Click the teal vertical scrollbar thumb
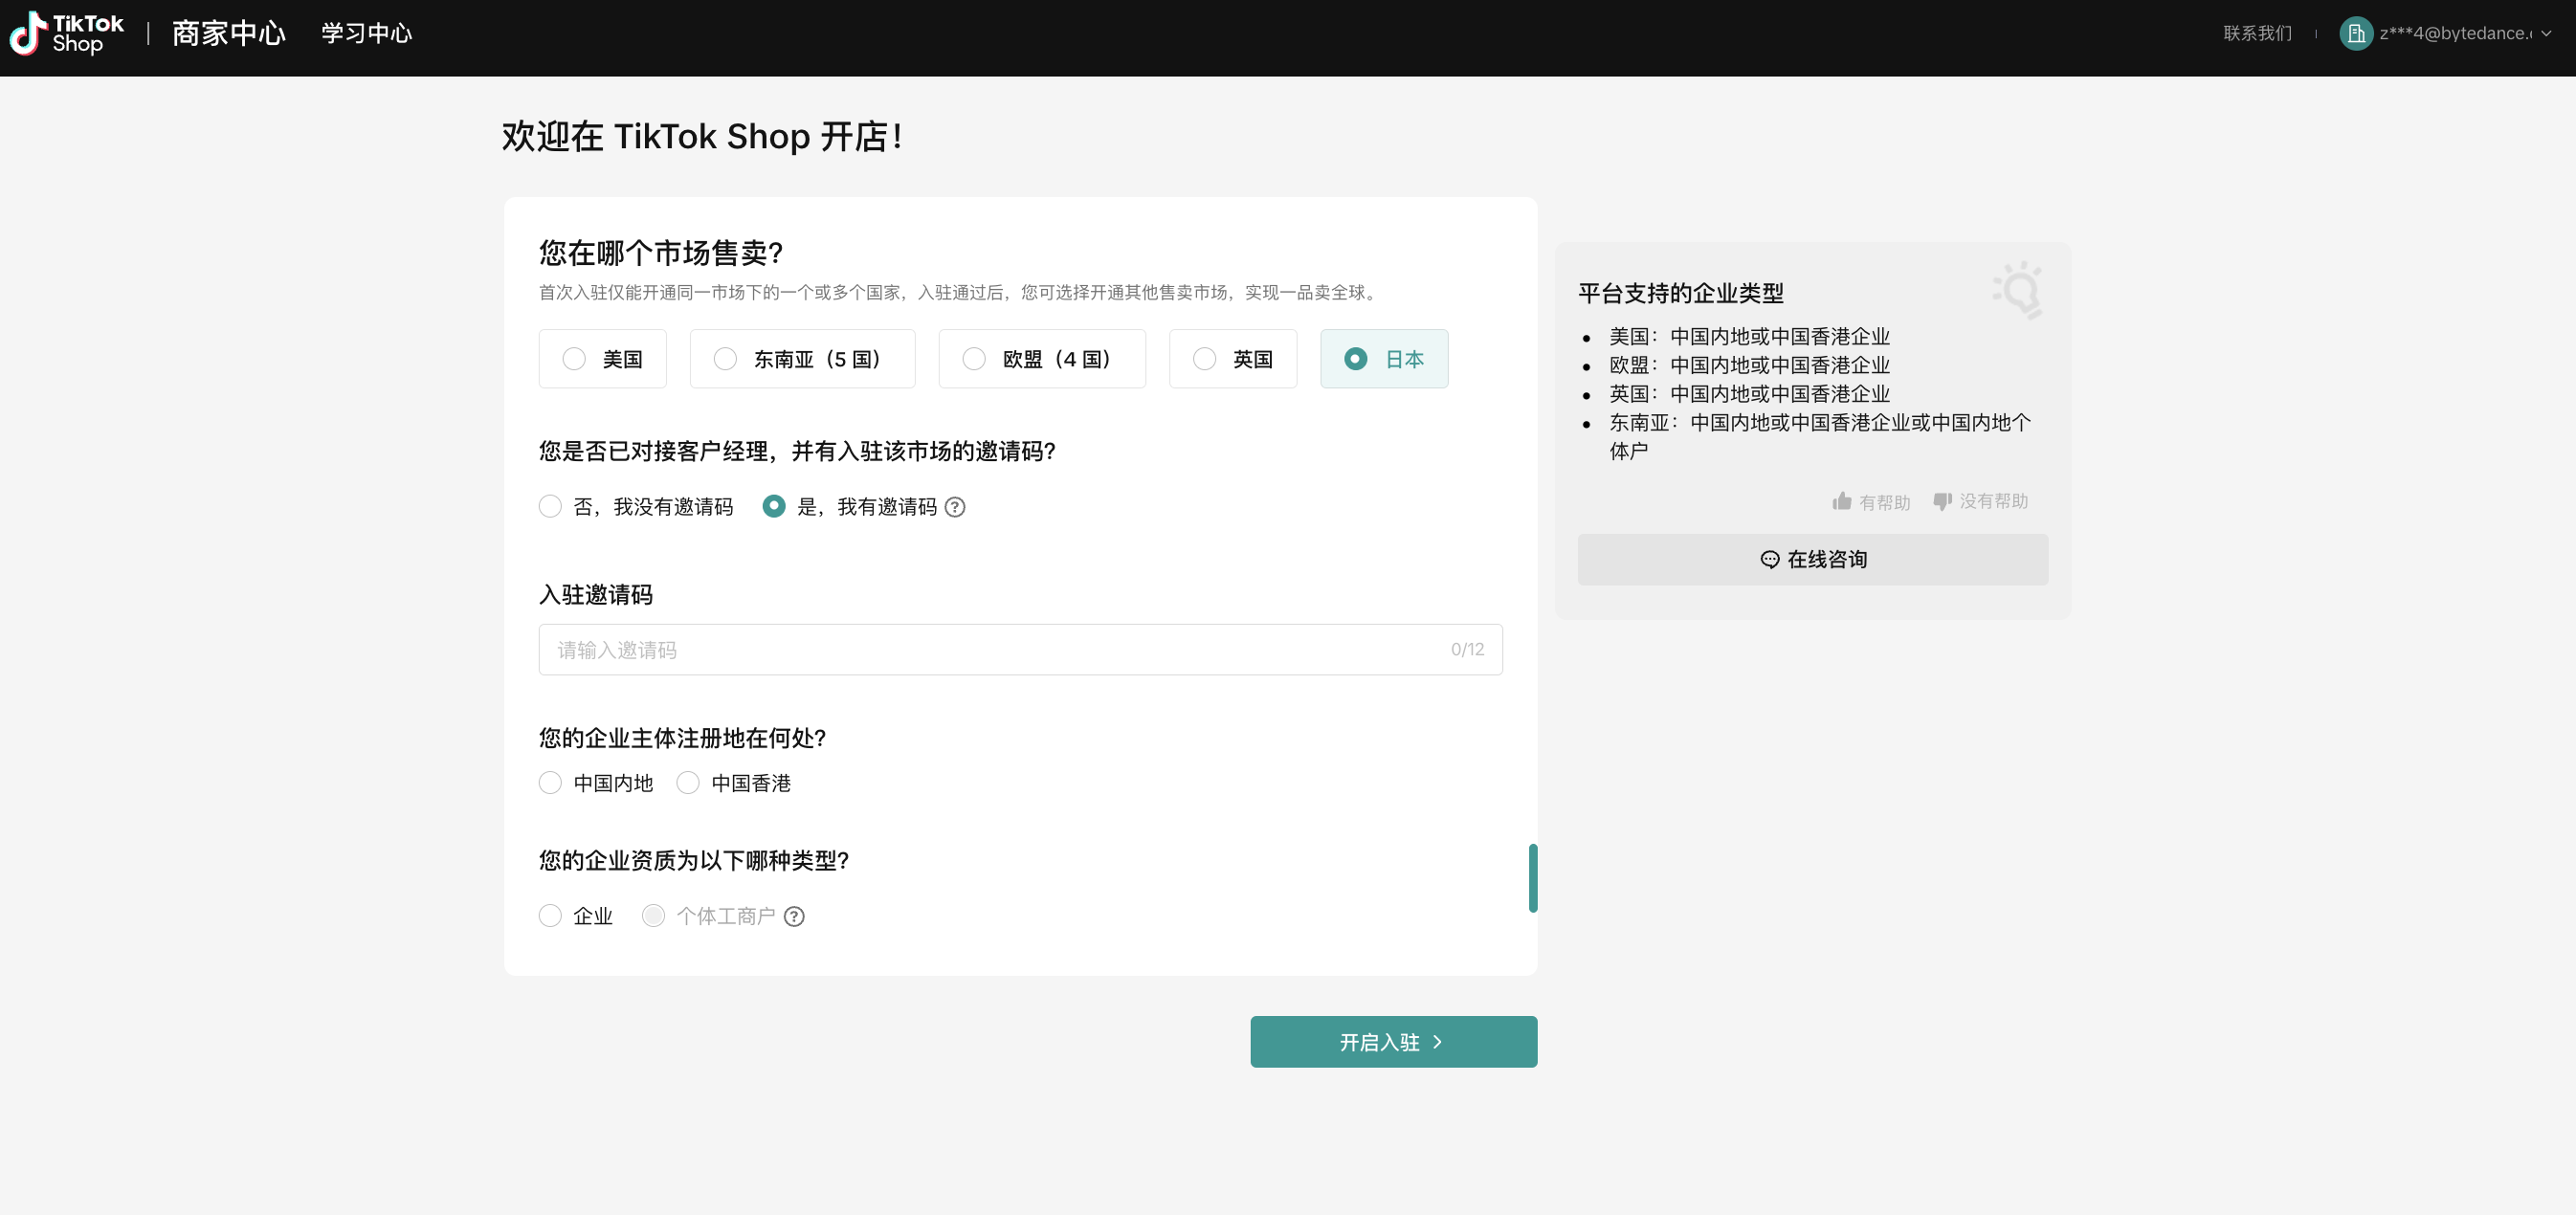 pyautogui.click(x=1532, y=878)
